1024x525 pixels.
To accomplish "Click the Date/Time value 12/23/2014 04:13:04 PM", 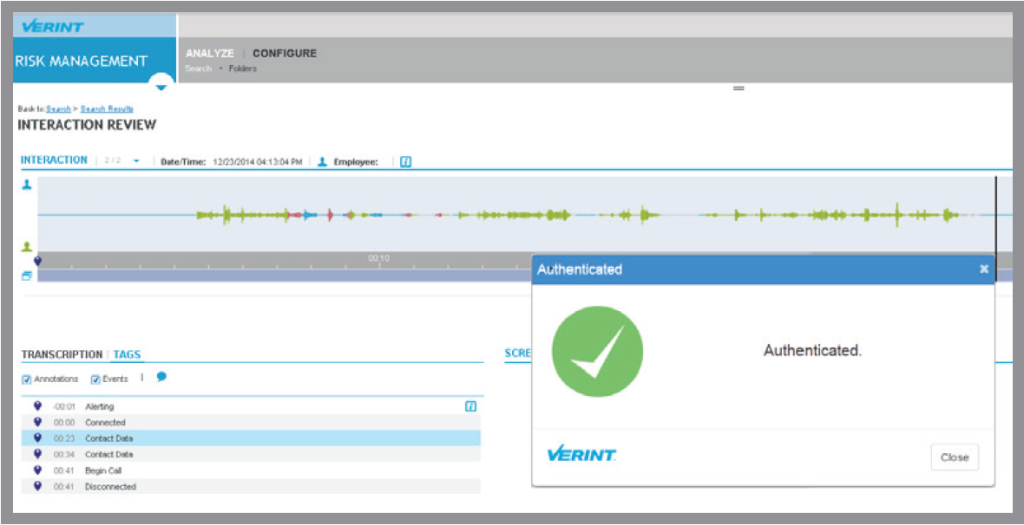I will (257, 162).
